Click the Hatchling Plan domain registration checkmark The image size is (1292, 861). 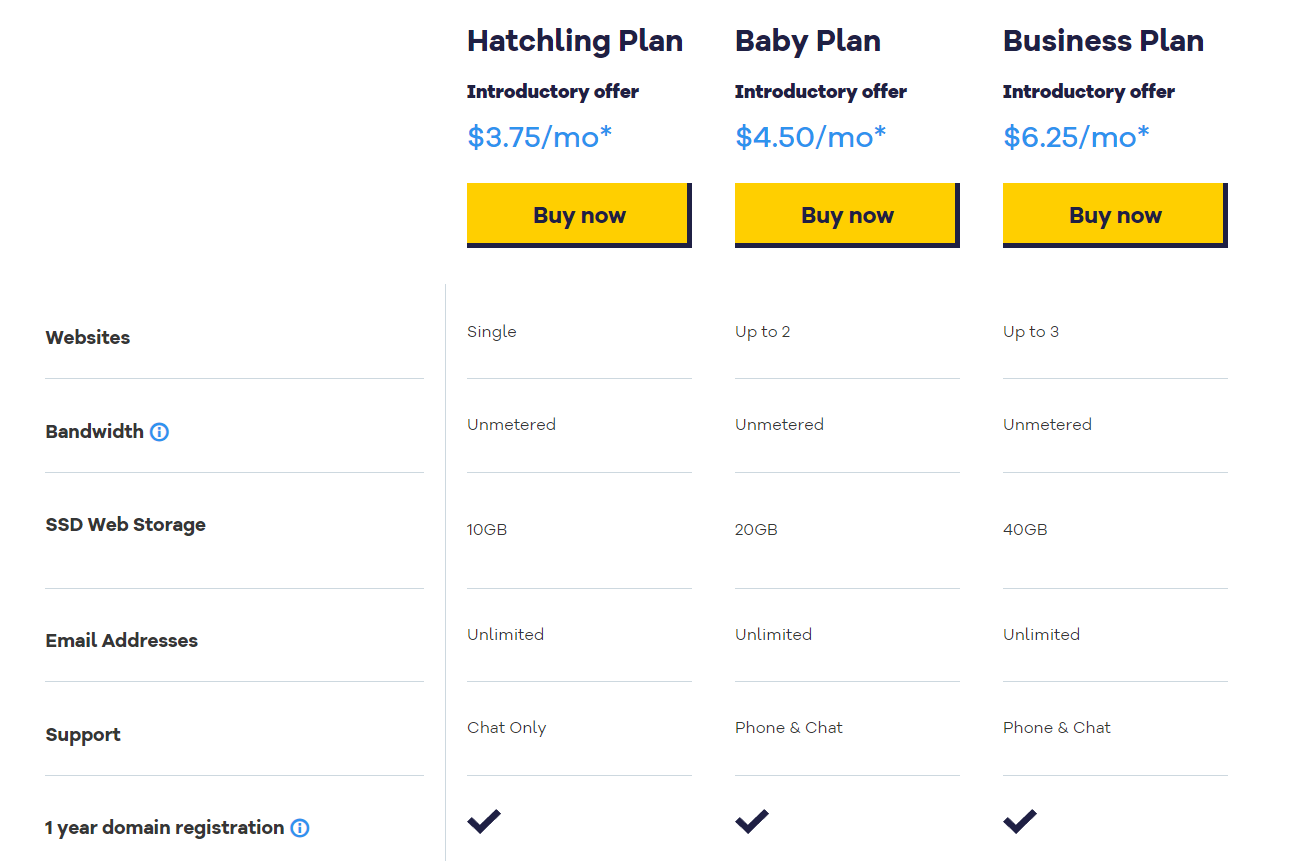point(484,820)
